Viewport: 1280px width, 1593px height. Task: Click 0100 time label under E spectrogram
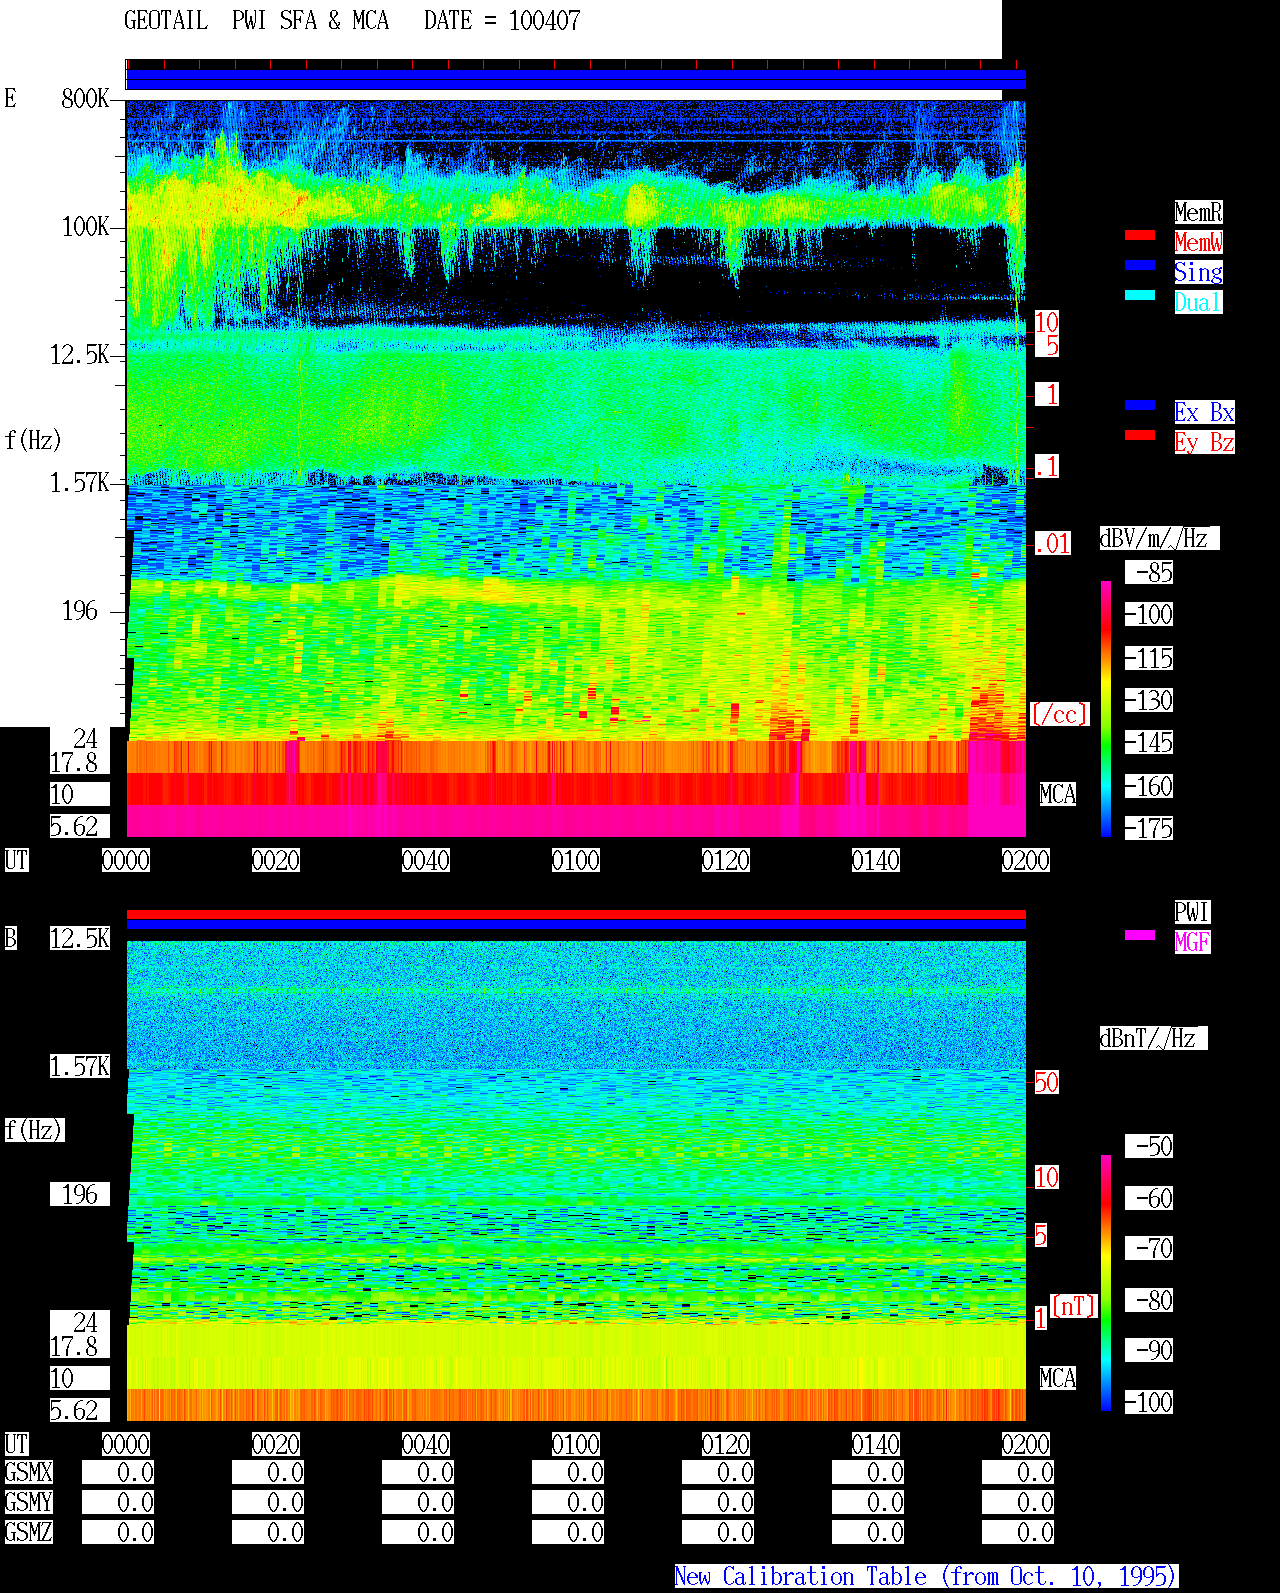(576, 860)
